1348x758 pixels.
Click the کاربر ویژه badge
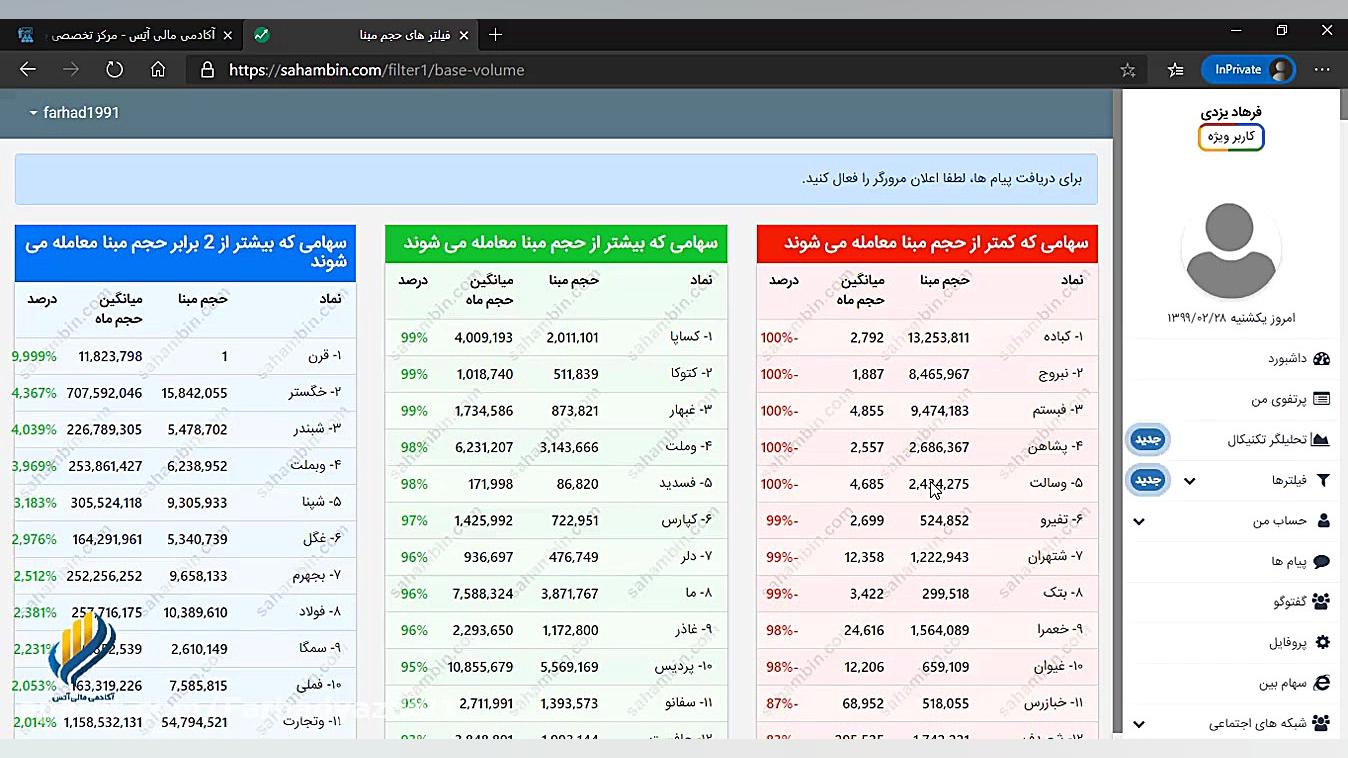pos(1231,137)
